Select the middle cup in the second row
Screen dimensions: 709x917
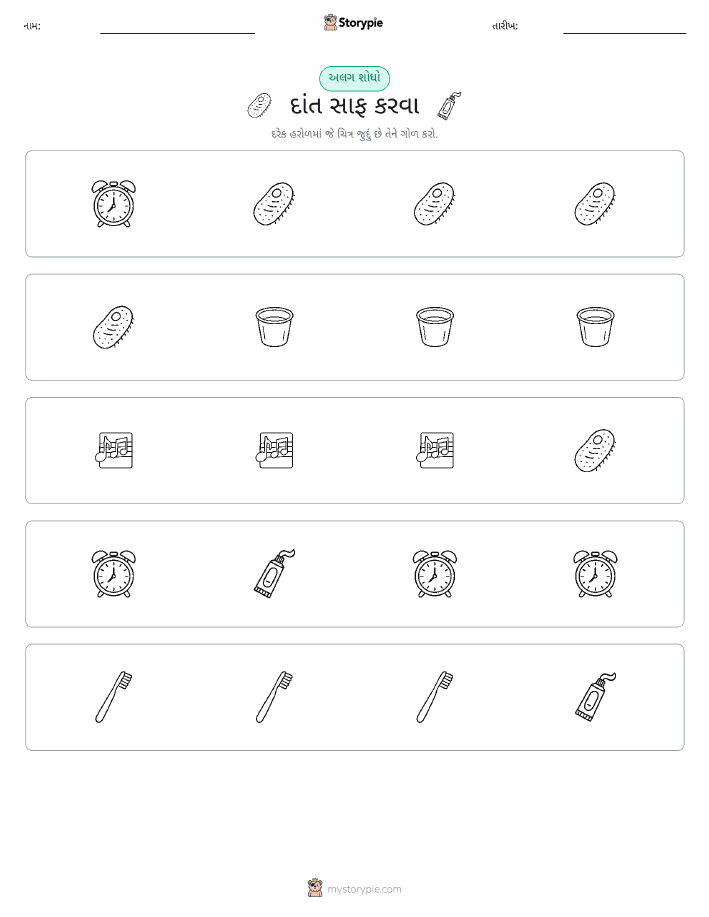[x=435, y=327]
